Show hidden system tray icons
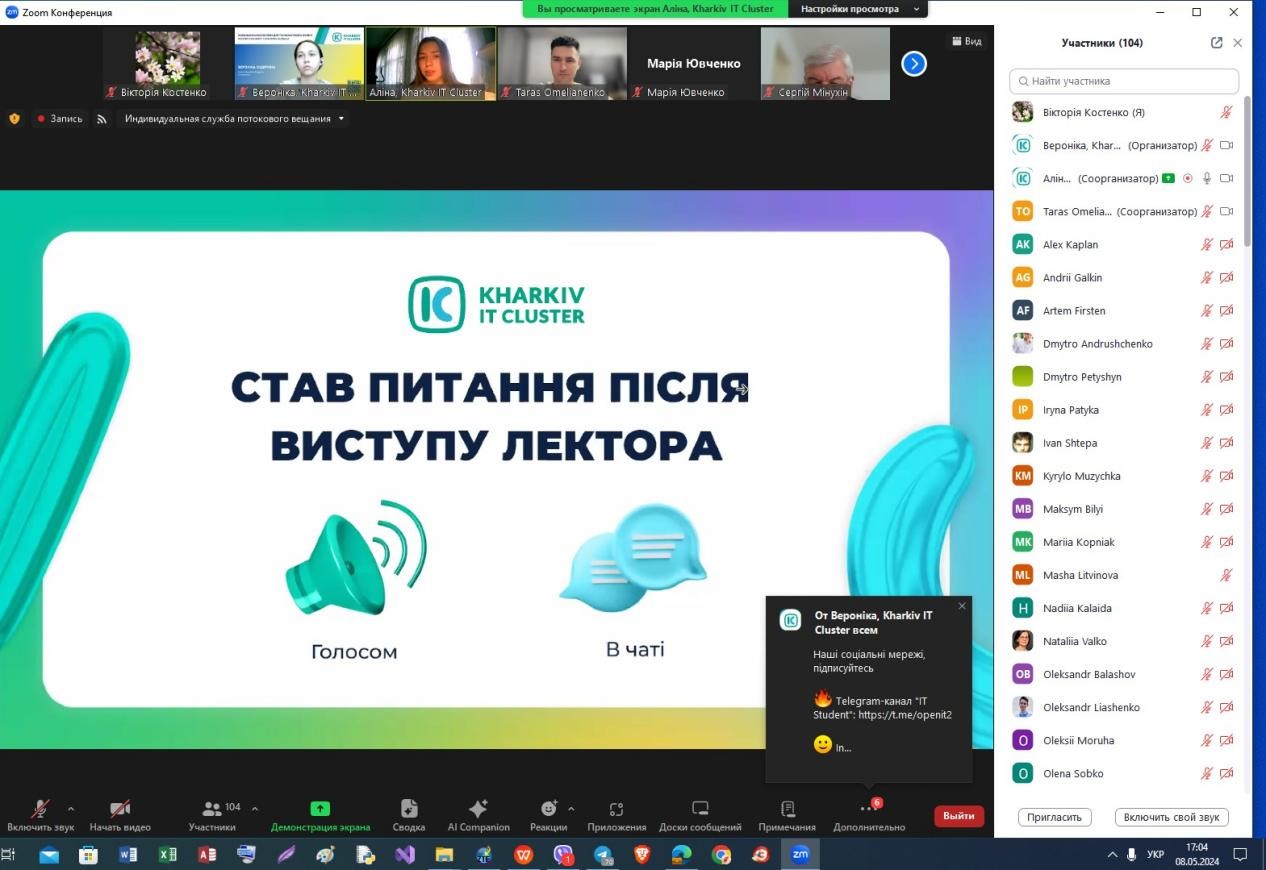The width and height of the screenshot is (1266, 870). 1112,855
